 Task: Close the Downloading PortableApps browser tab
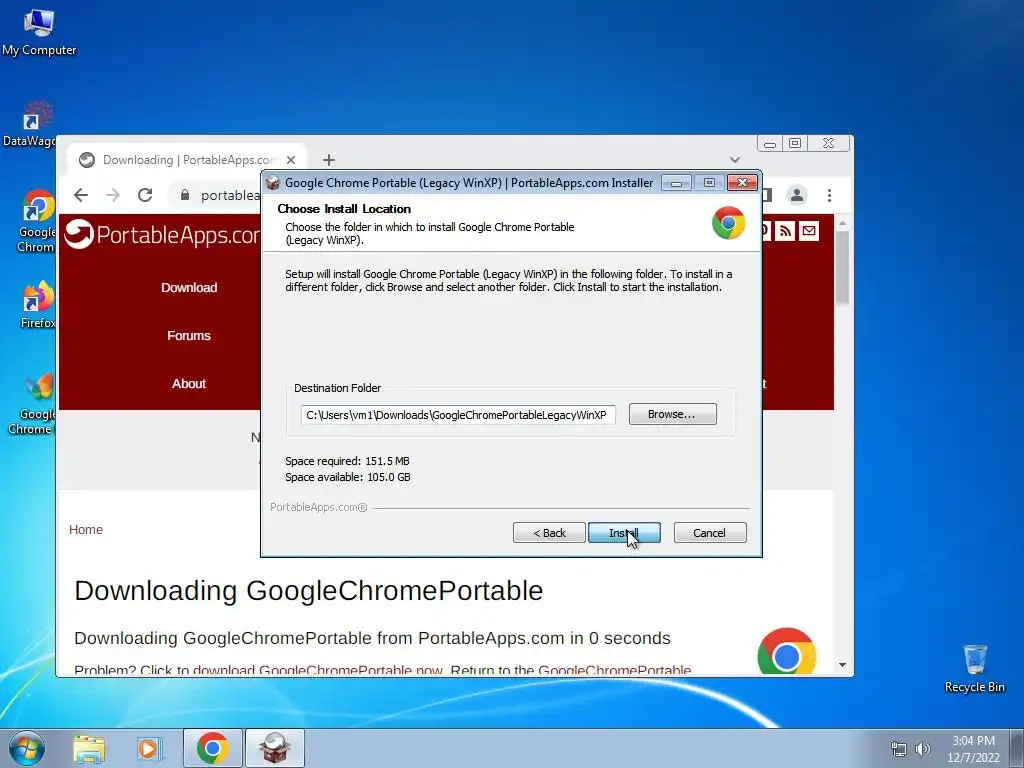point(291,160)
